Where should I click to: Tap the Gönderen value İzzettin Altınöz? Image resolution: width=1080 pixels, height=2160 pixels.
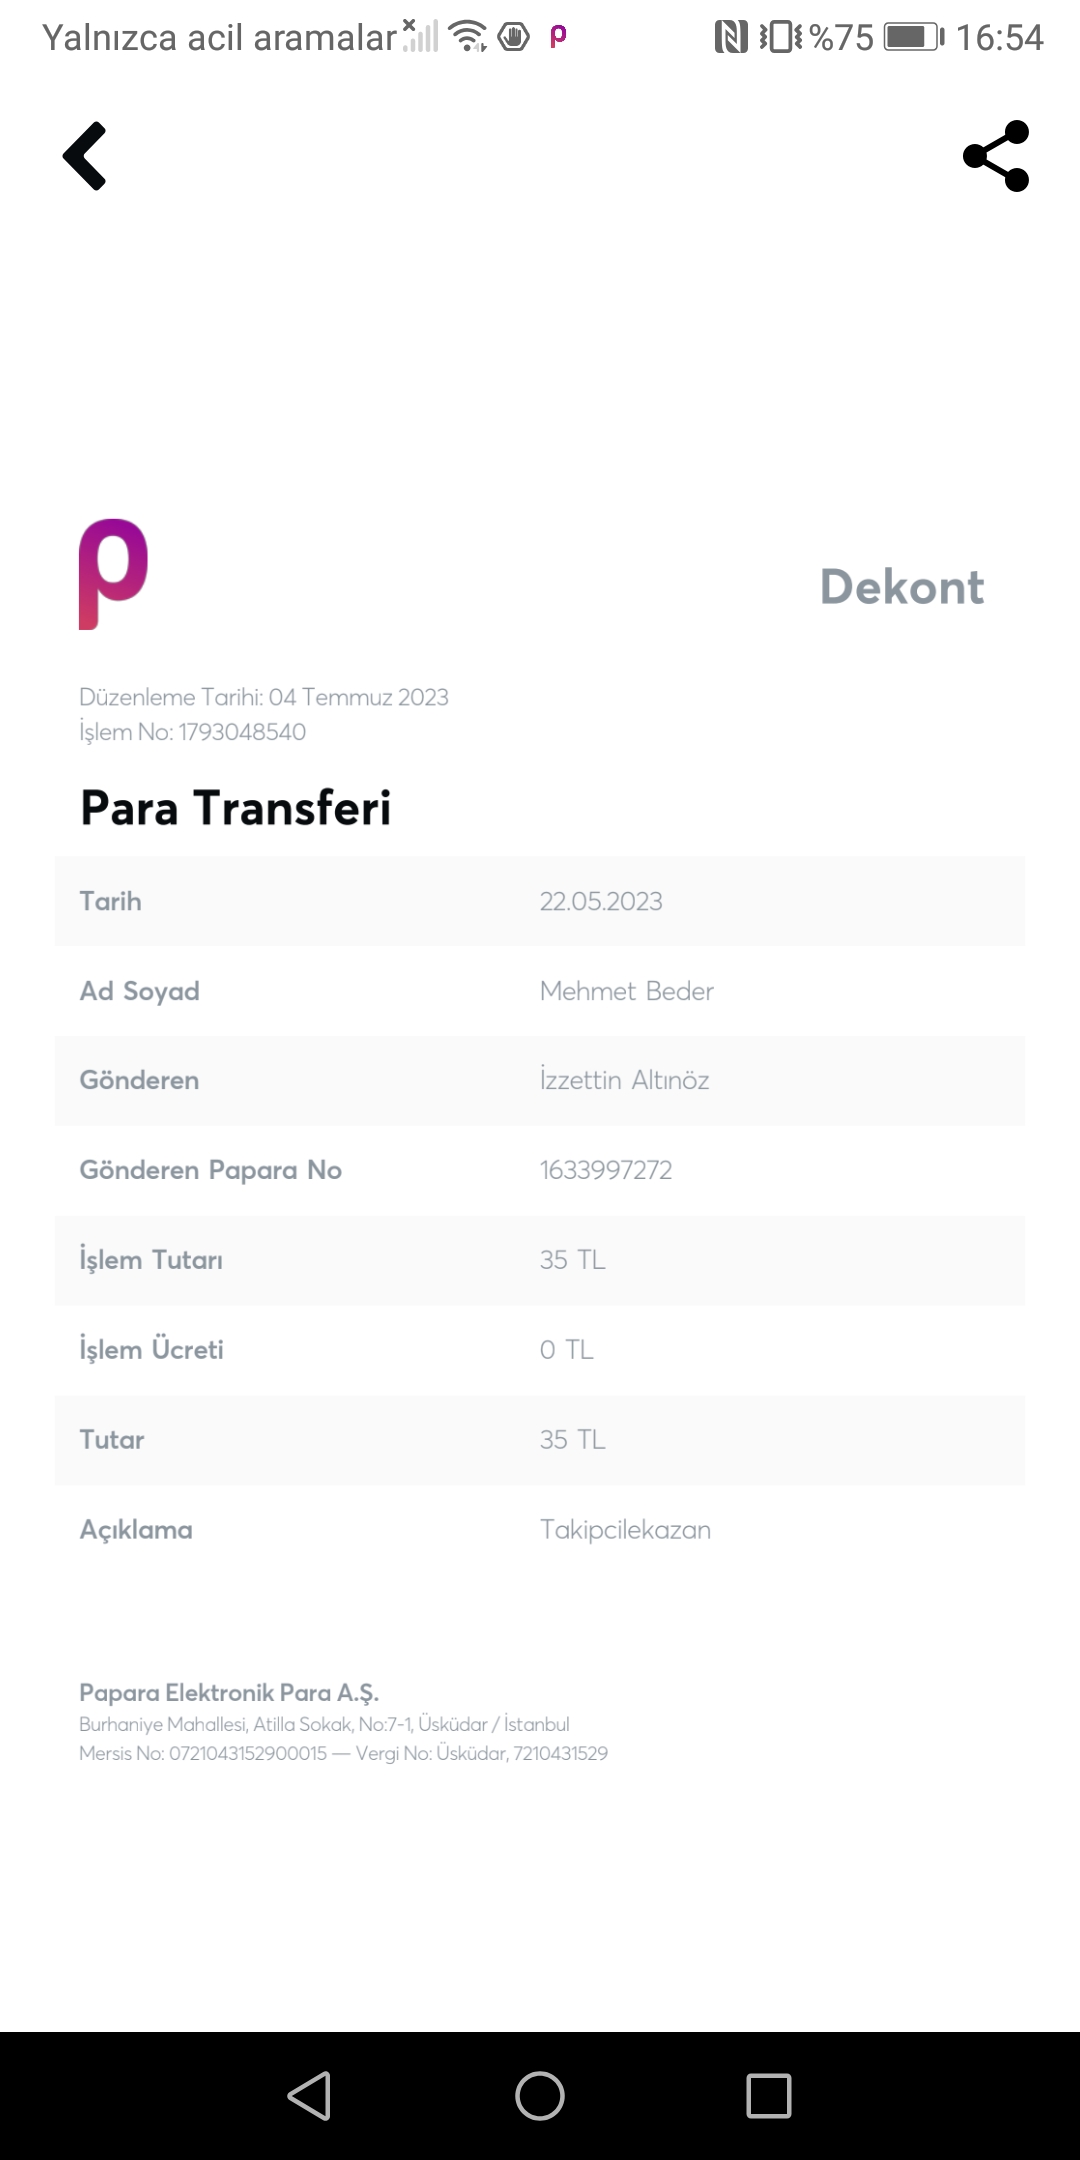[x=625, y=1080]
